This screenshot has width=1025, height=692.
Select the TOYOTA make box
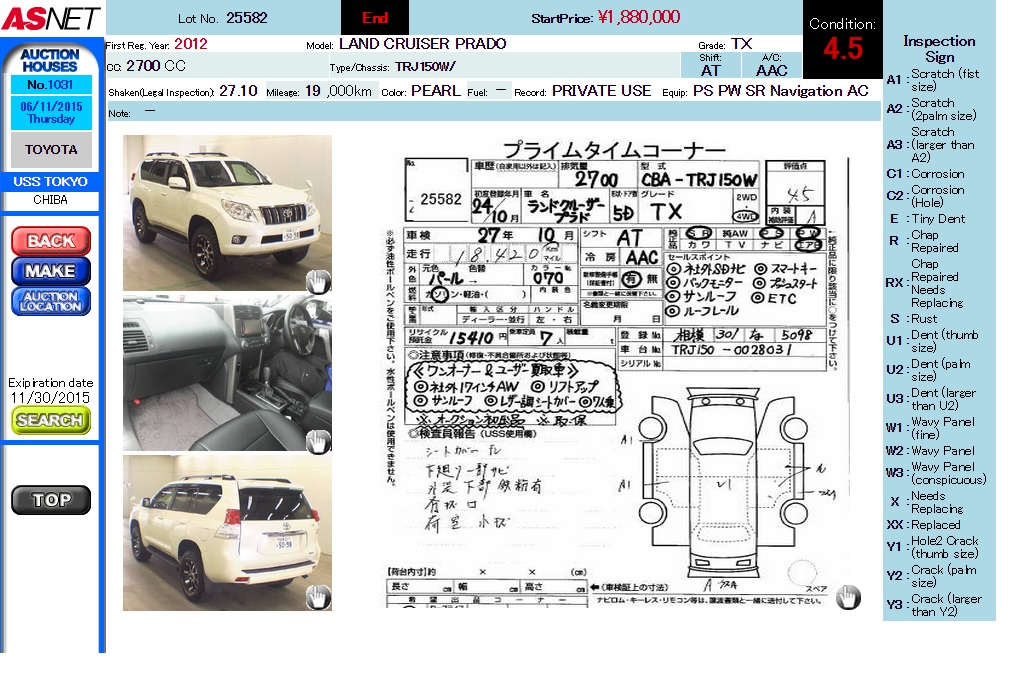pyautogui.click(x=51, y=150)
